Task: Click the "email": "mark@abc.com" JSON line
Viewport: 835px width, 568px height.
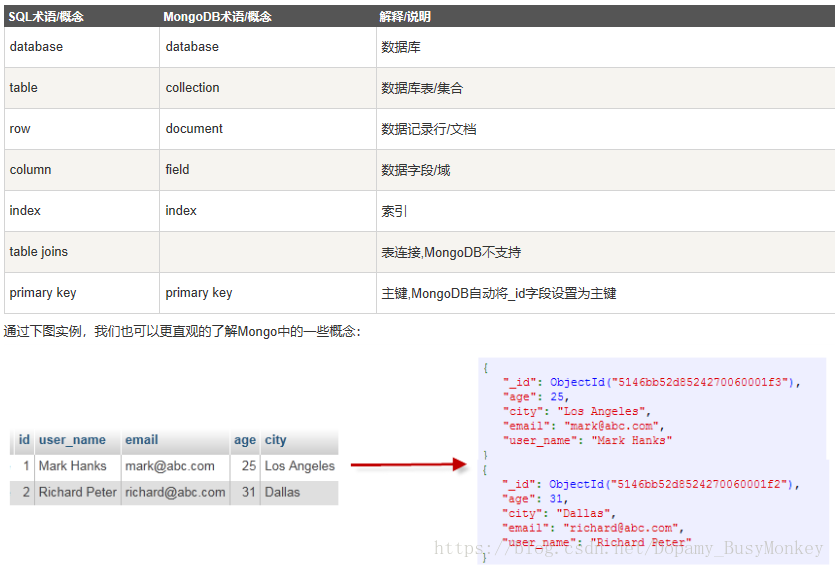Action: (x=583, y=426)
